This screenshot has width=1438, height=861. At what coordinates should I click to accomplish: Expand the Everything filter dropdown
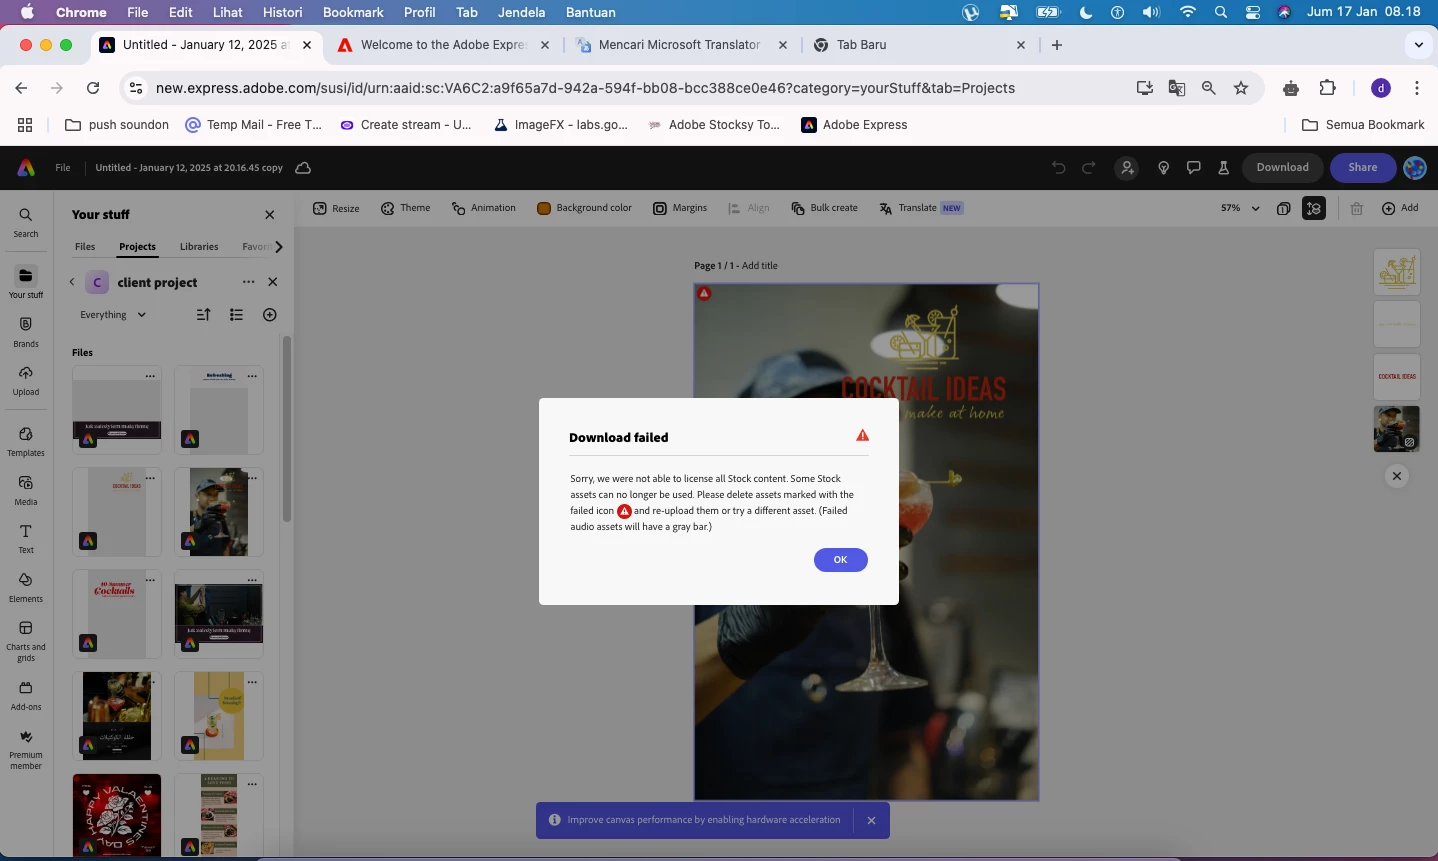click(113, 314)
